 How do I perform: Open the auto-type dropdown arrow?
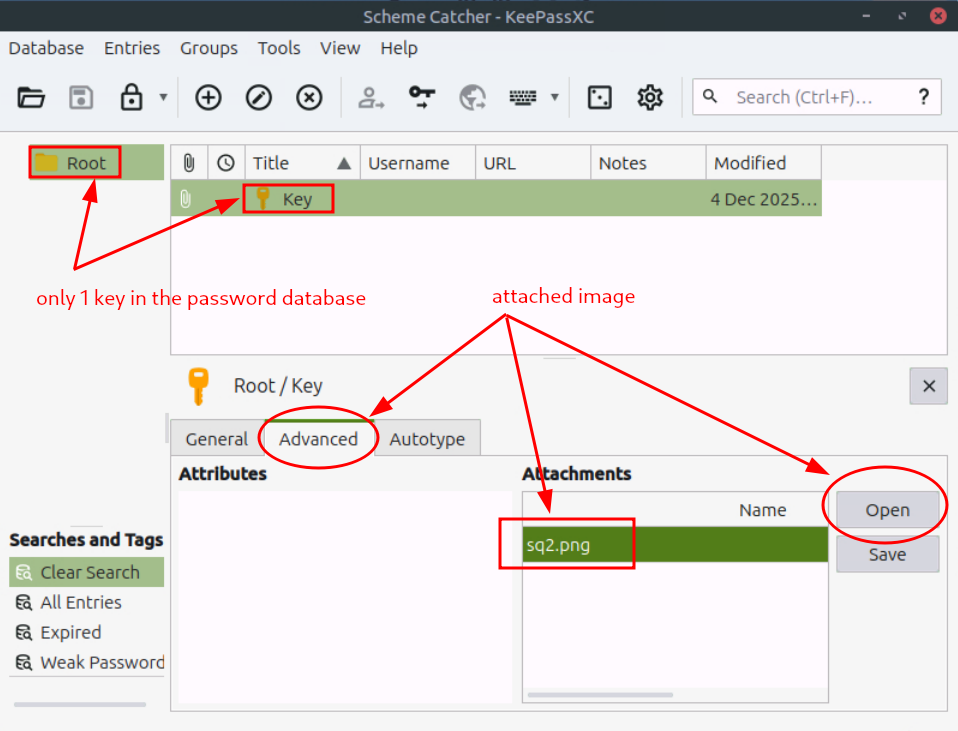pos(556,97)
